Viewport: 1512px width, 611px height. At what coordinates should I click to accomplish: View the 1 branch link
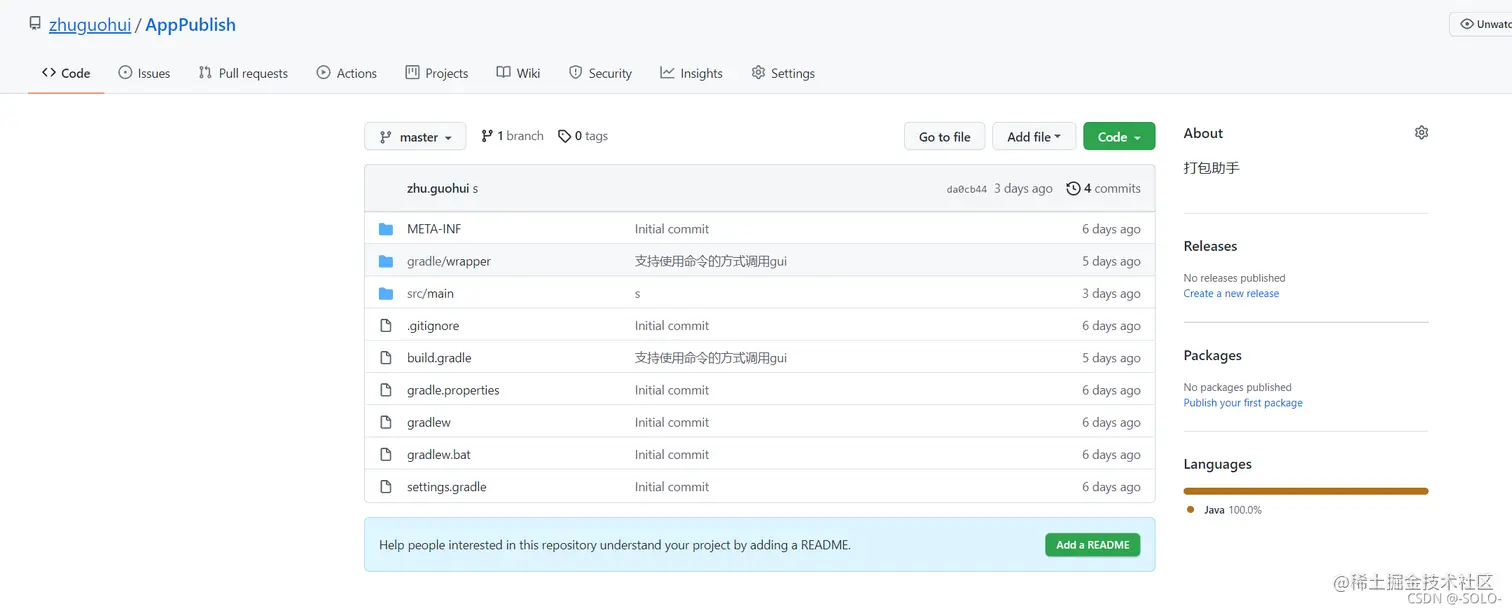tap(512, 136)
